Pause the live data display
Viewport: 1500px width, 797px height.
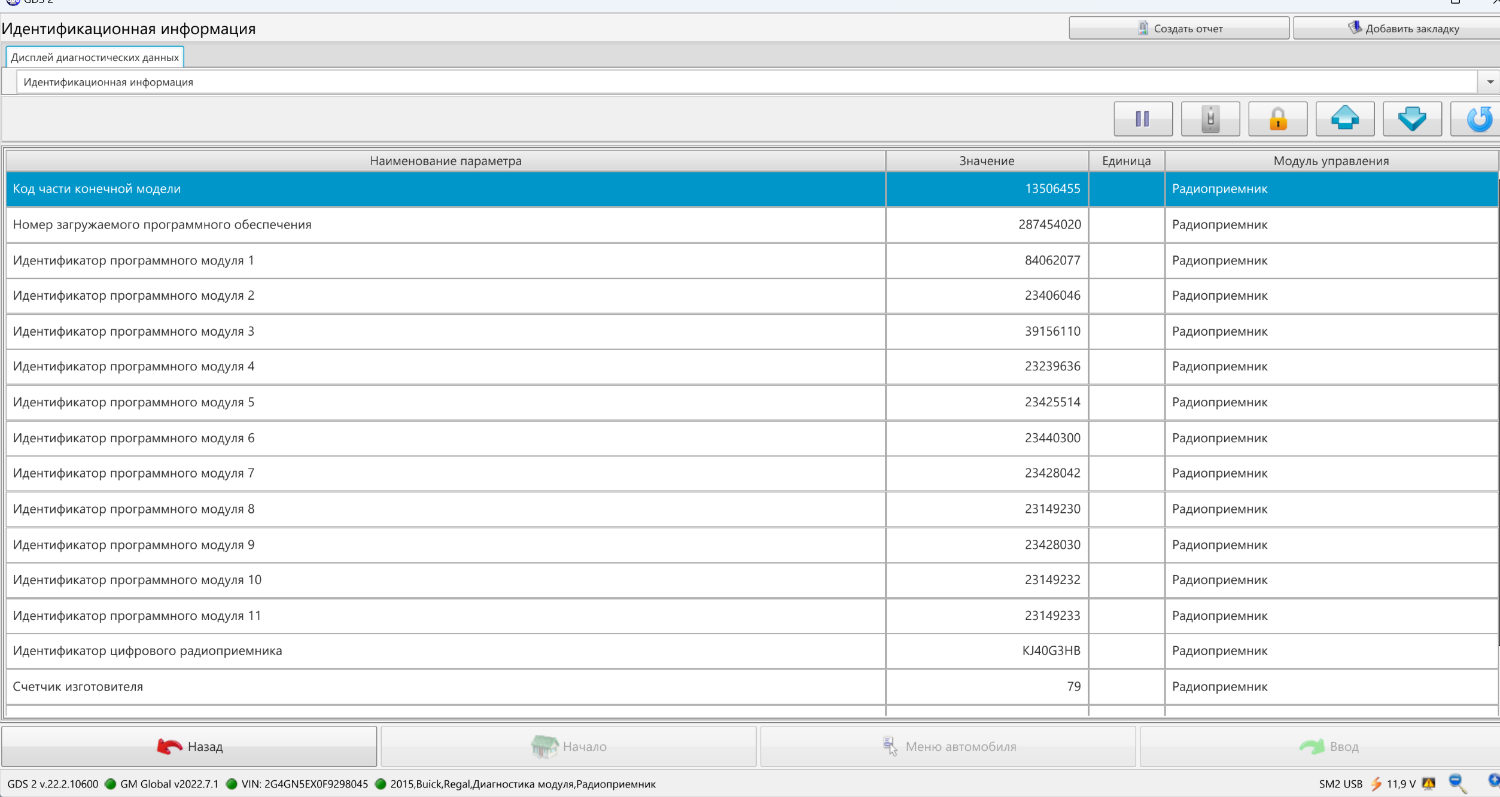pyautogui.click(x=1143, y=119)
